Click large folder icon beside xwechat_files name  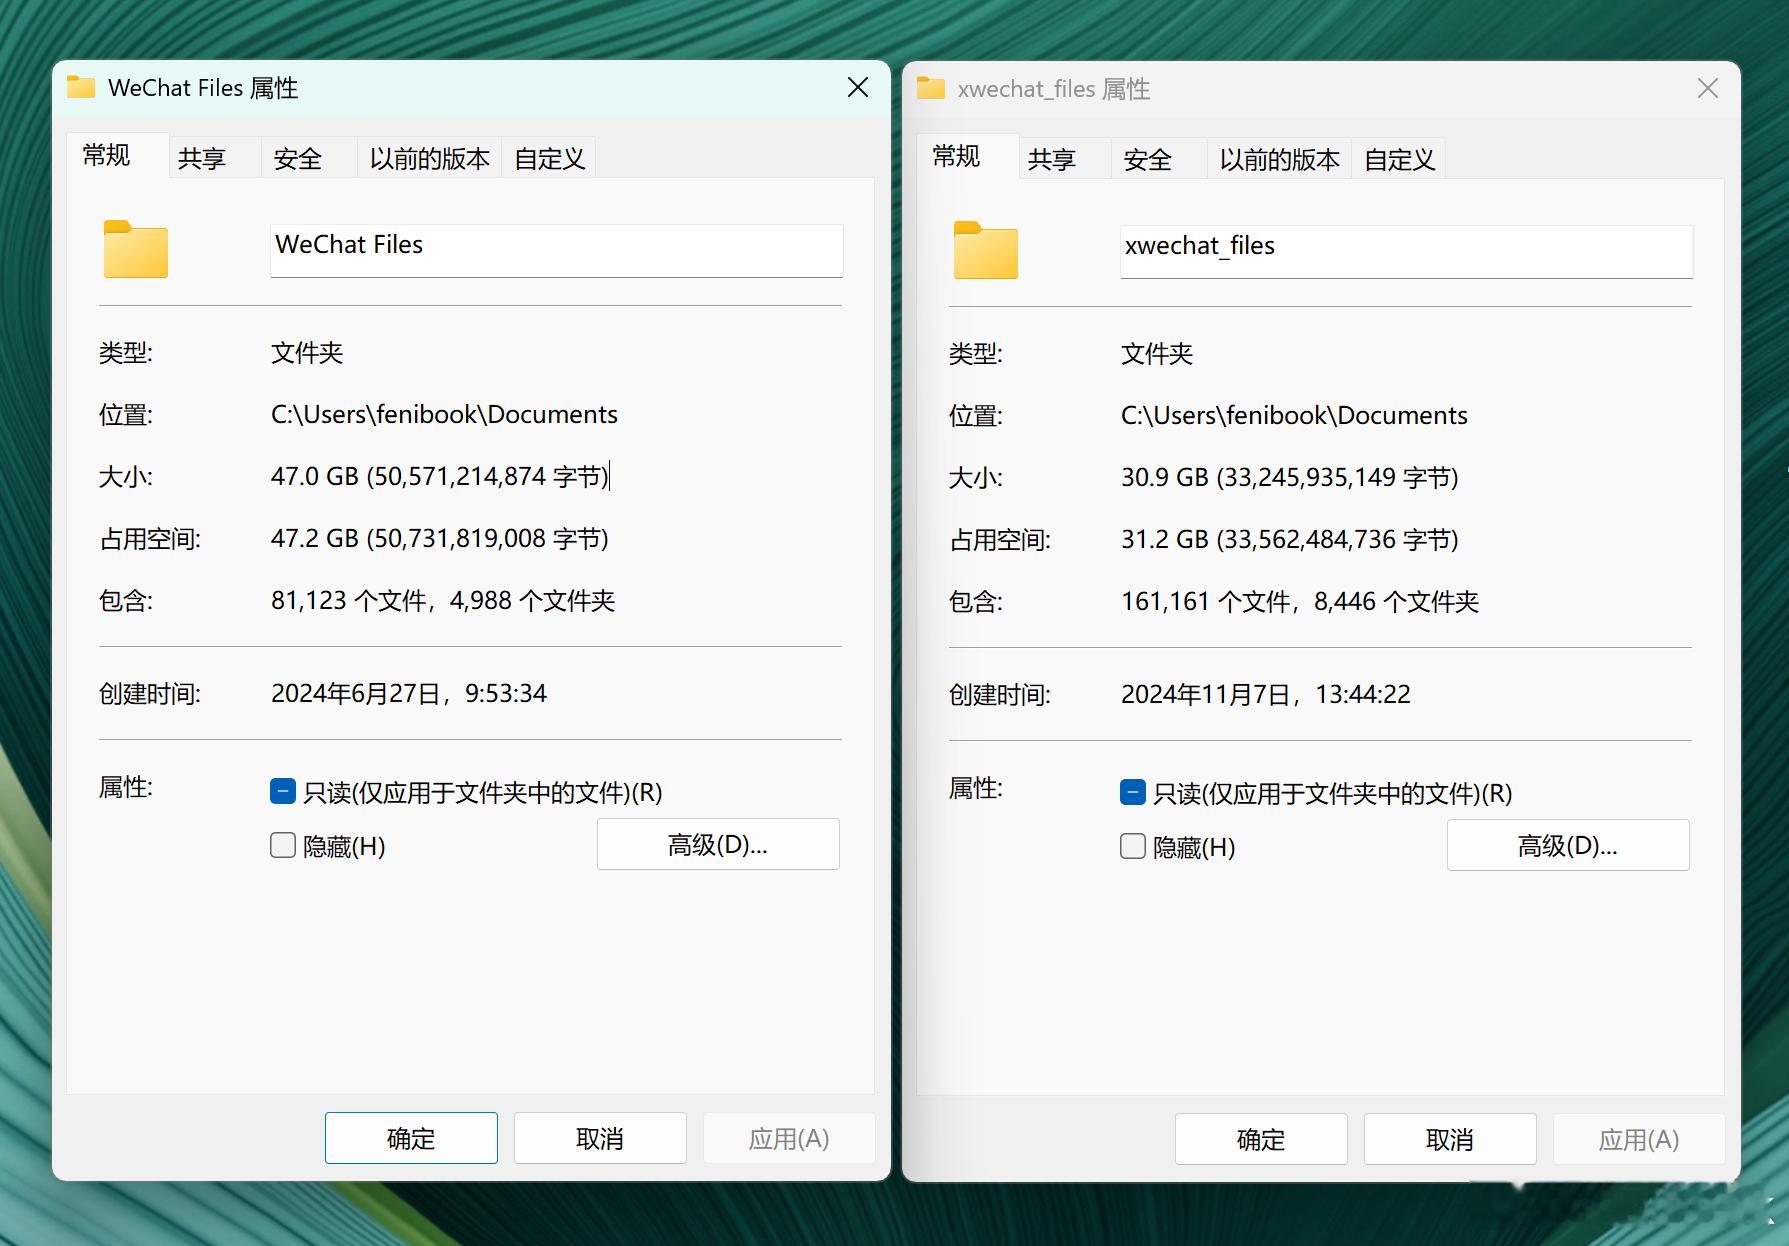coord(986,250)
